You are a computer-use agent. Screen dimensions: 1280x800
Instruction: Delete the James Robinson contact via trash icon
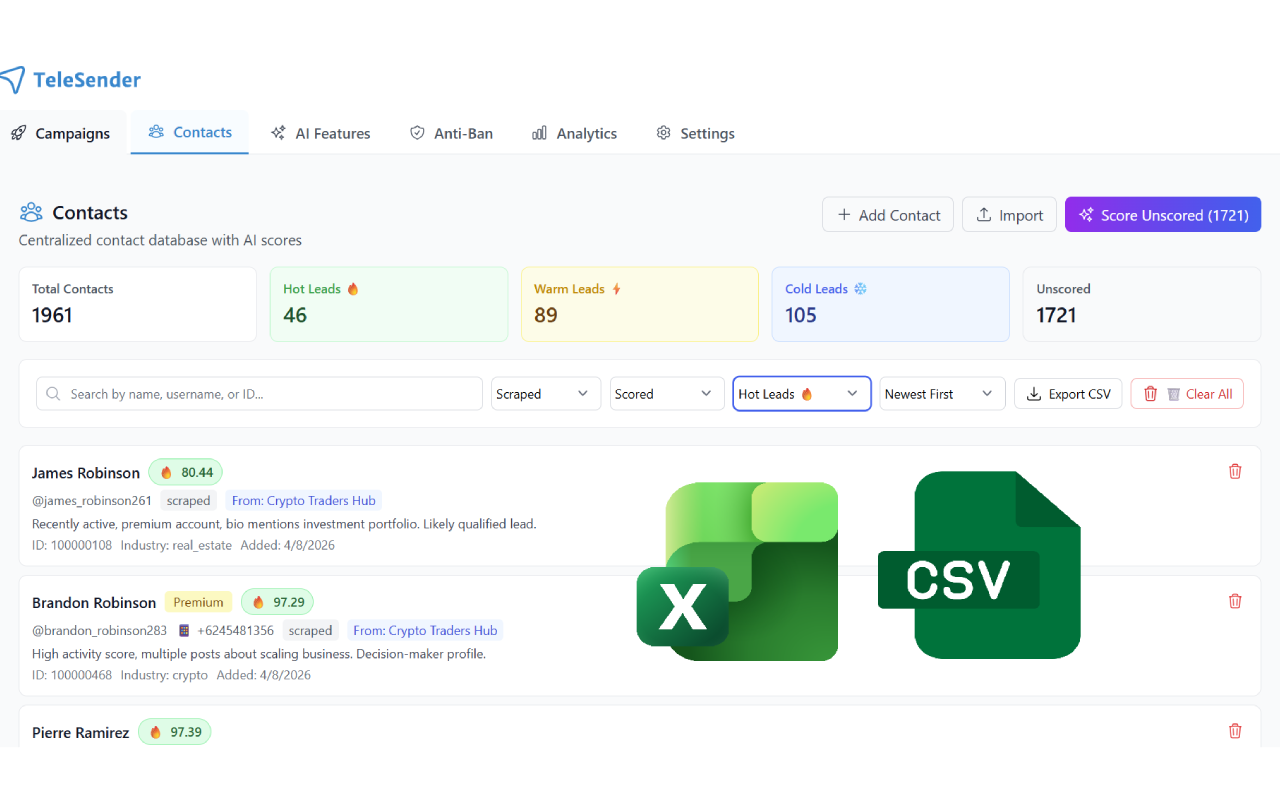[x=1235, y=471]
